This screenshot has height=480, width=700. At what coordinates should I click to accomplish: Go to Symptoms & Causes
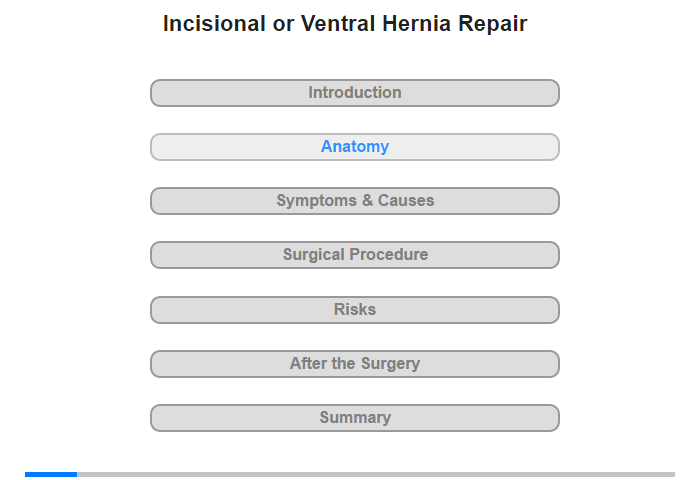click(x=355, y=201)
